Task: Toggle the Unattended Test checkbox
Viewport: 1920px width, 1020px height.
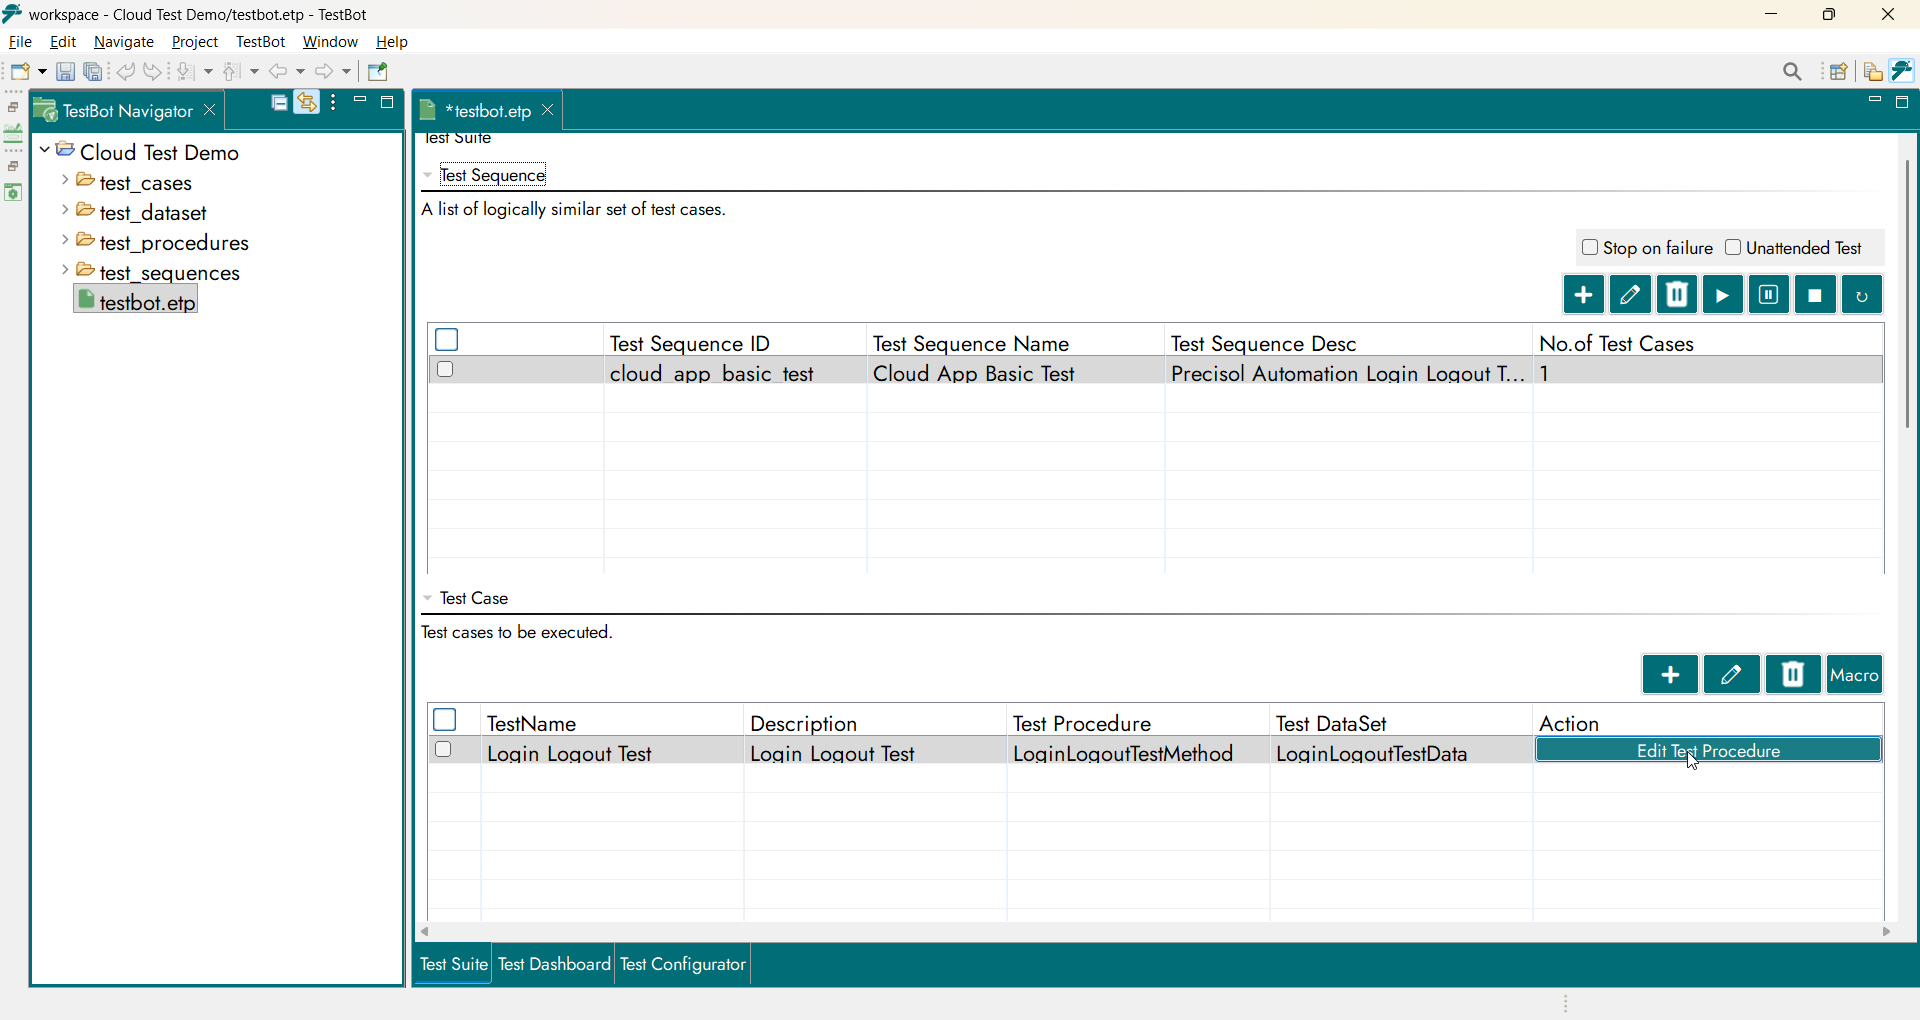Action: click(1733, 247)
